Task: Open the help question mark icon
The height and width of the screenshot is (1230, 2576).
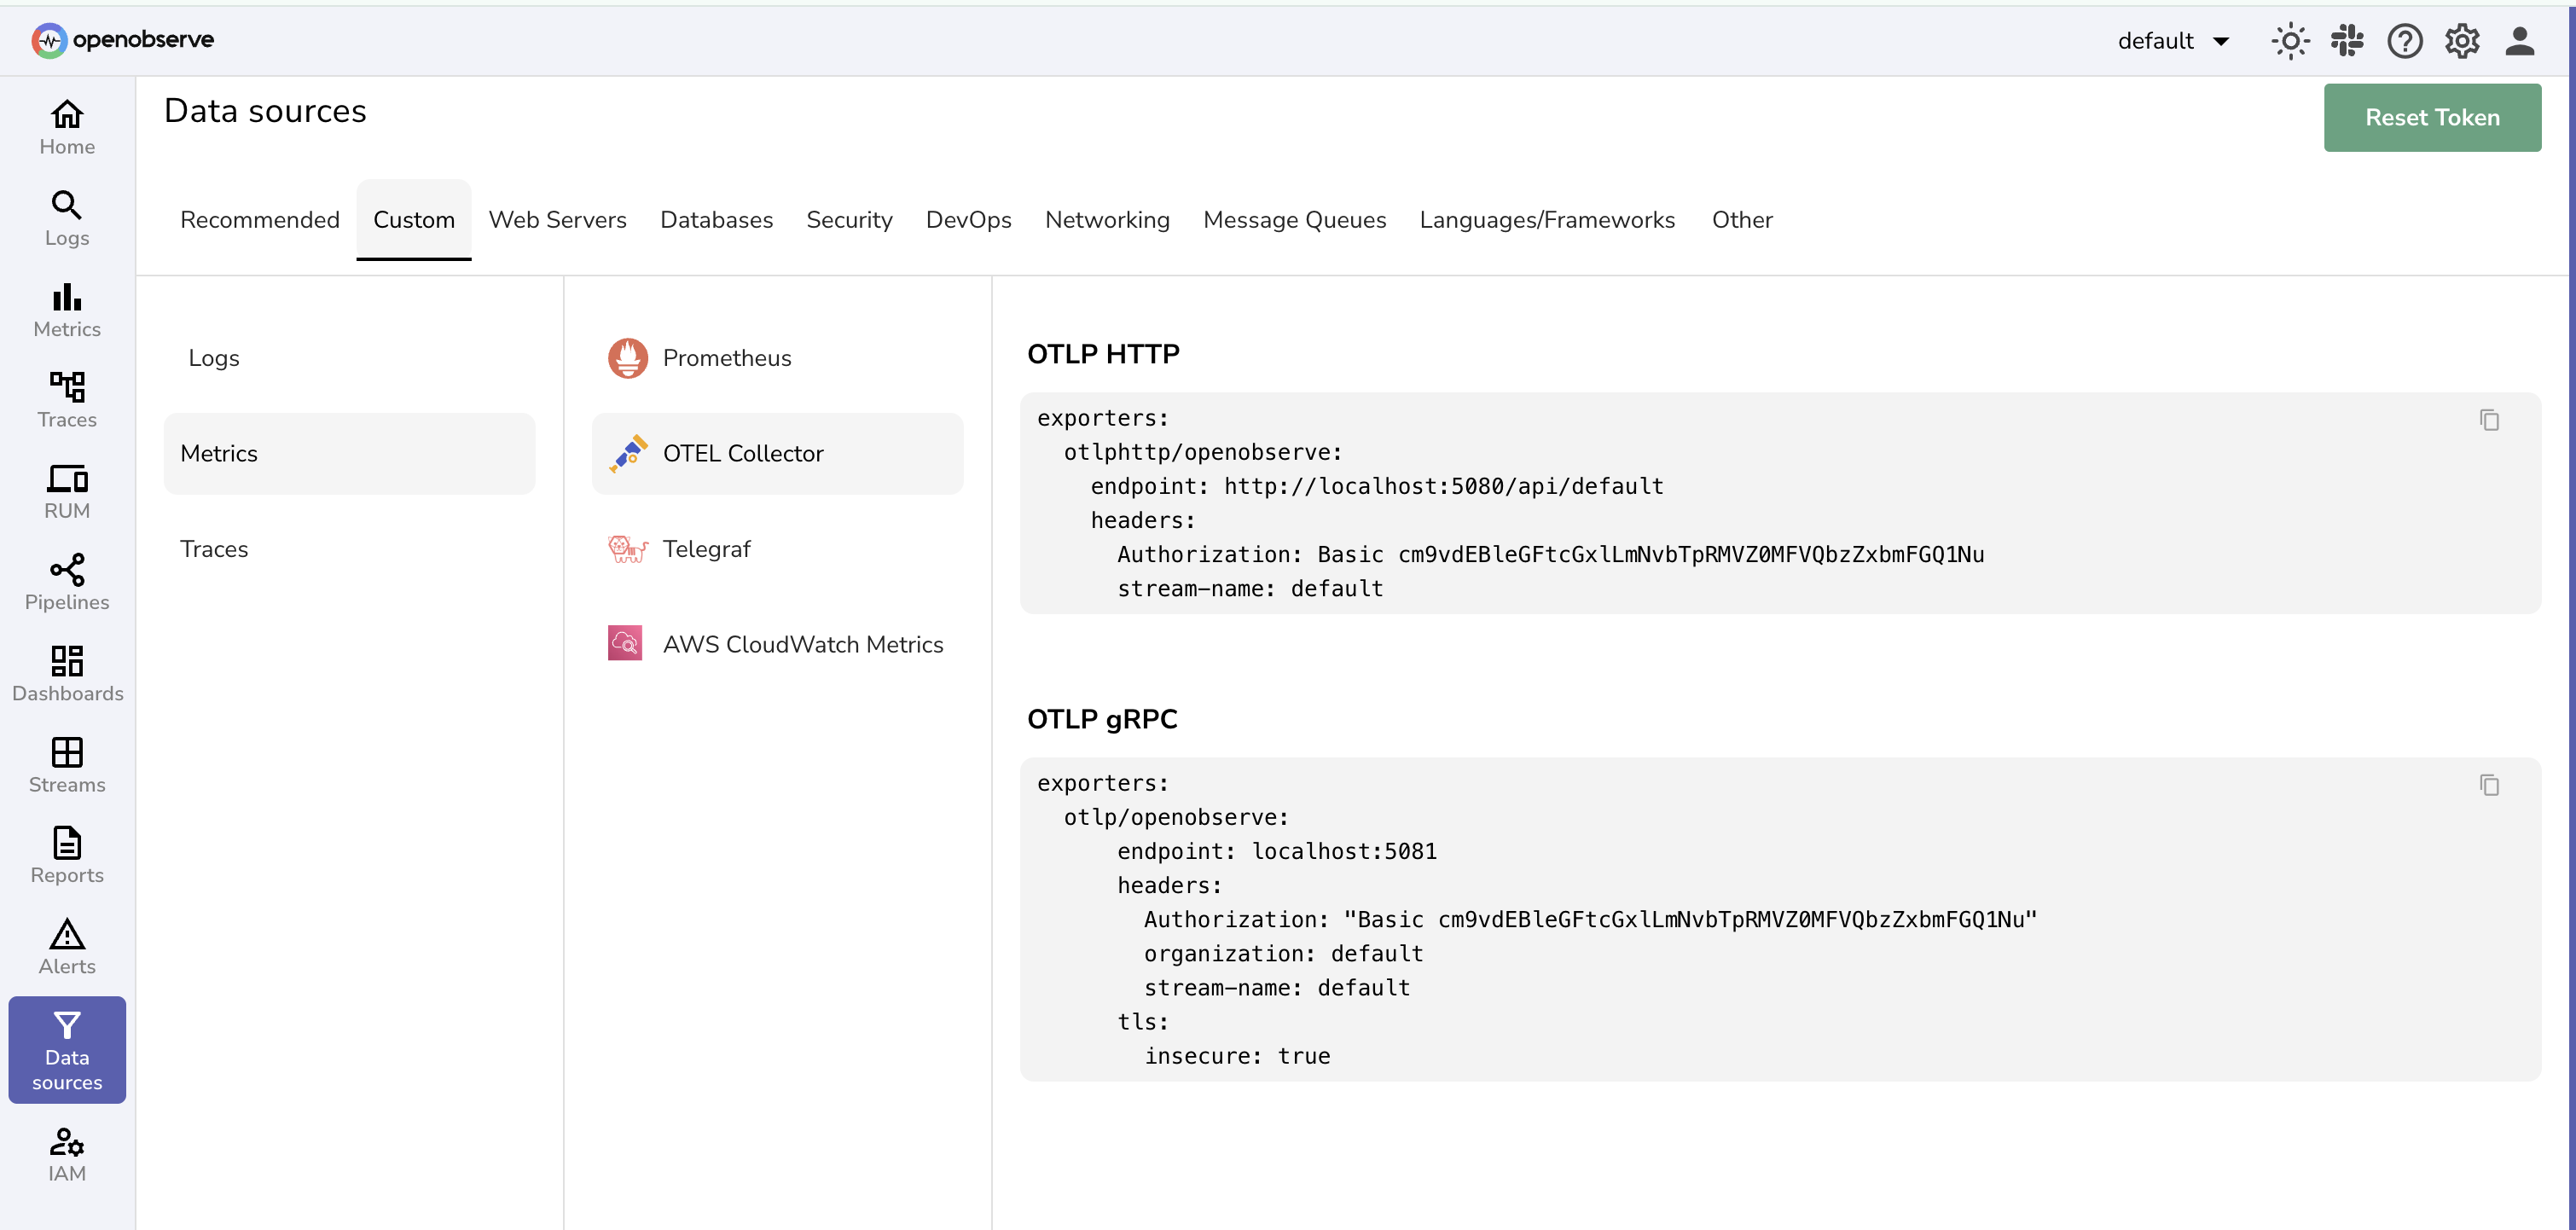Action: (2405, 40)
